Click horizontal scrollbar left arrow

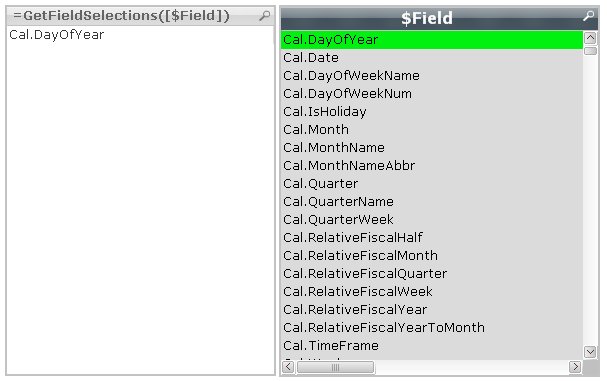coord(288,367)
